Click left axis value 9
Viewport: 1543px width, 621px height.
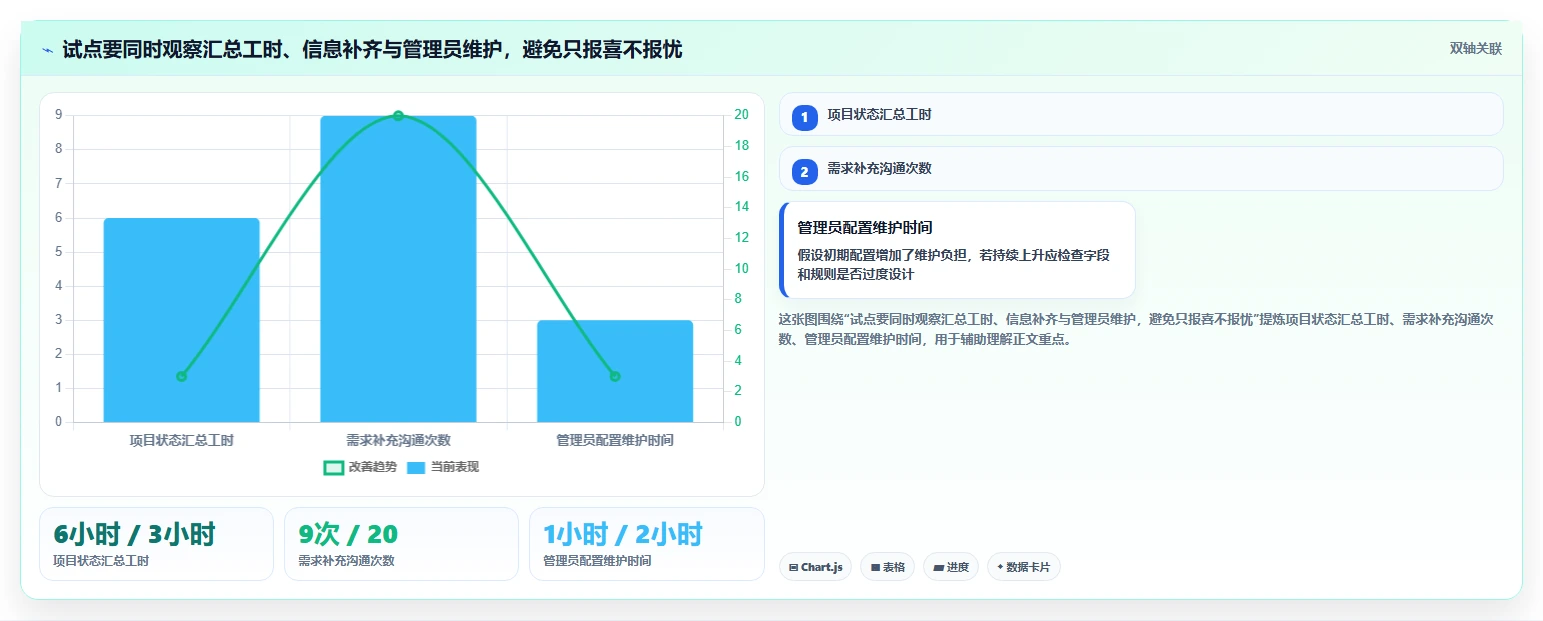click(58, 115)
